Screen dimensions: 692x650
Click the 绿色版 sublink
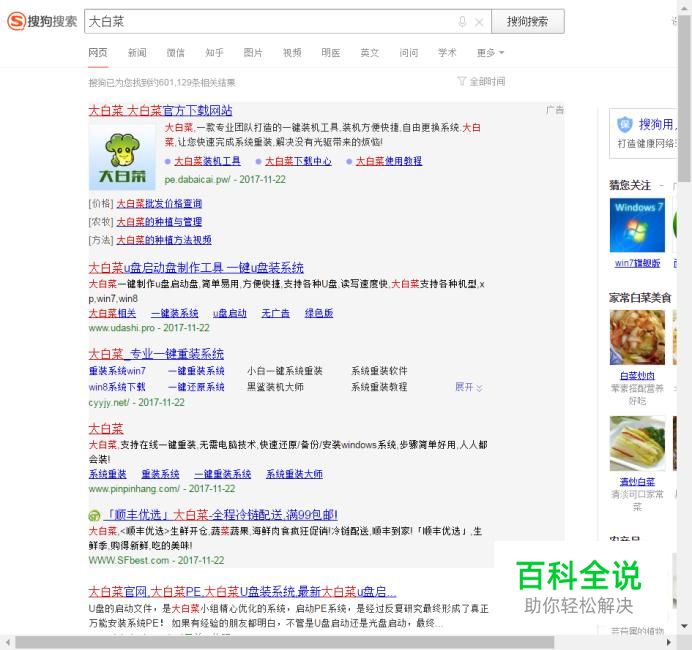click(319, 313)
